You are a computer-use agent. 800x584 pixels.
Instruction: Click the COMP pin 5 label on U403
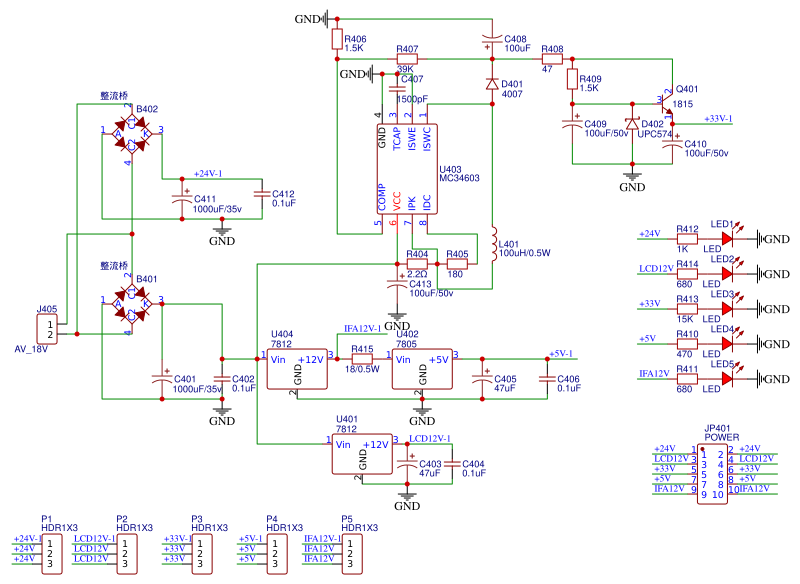382,198
